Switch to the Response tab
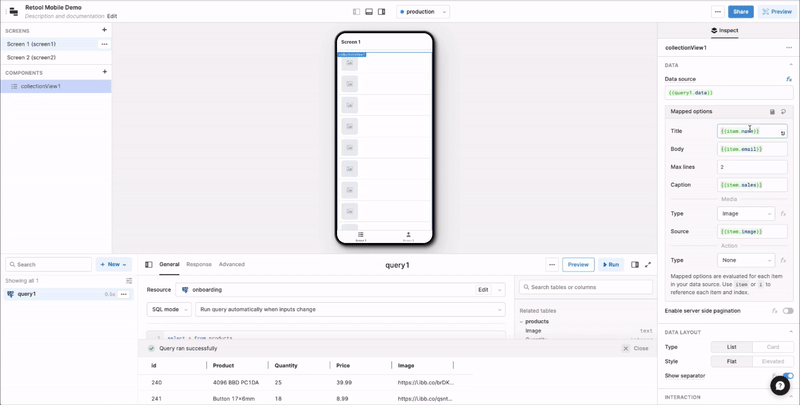Viewport: 800px width, 405px height. coord(199,264)
